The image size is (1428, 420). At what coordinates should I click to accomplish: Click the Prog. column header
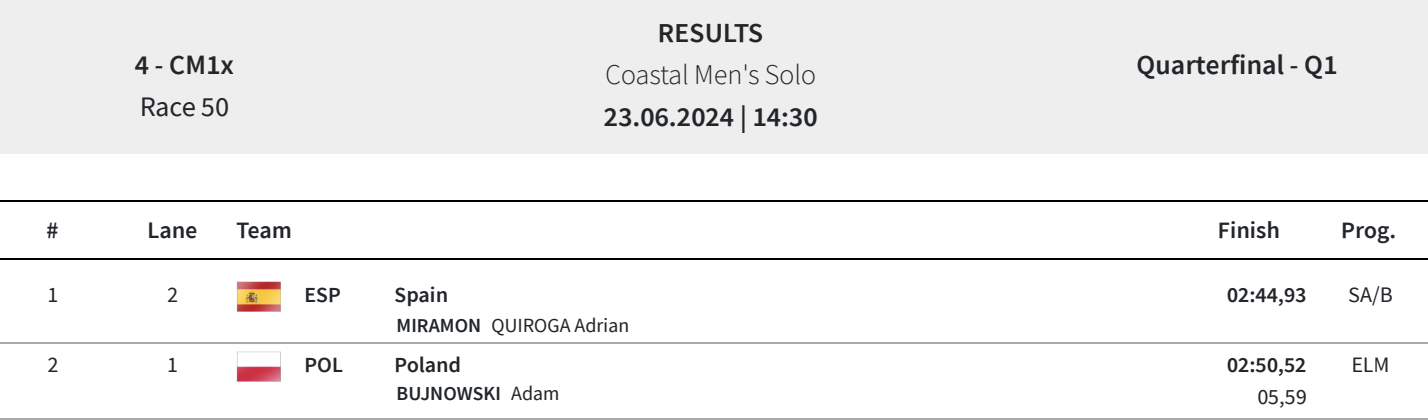click(x=1367, y=231)
